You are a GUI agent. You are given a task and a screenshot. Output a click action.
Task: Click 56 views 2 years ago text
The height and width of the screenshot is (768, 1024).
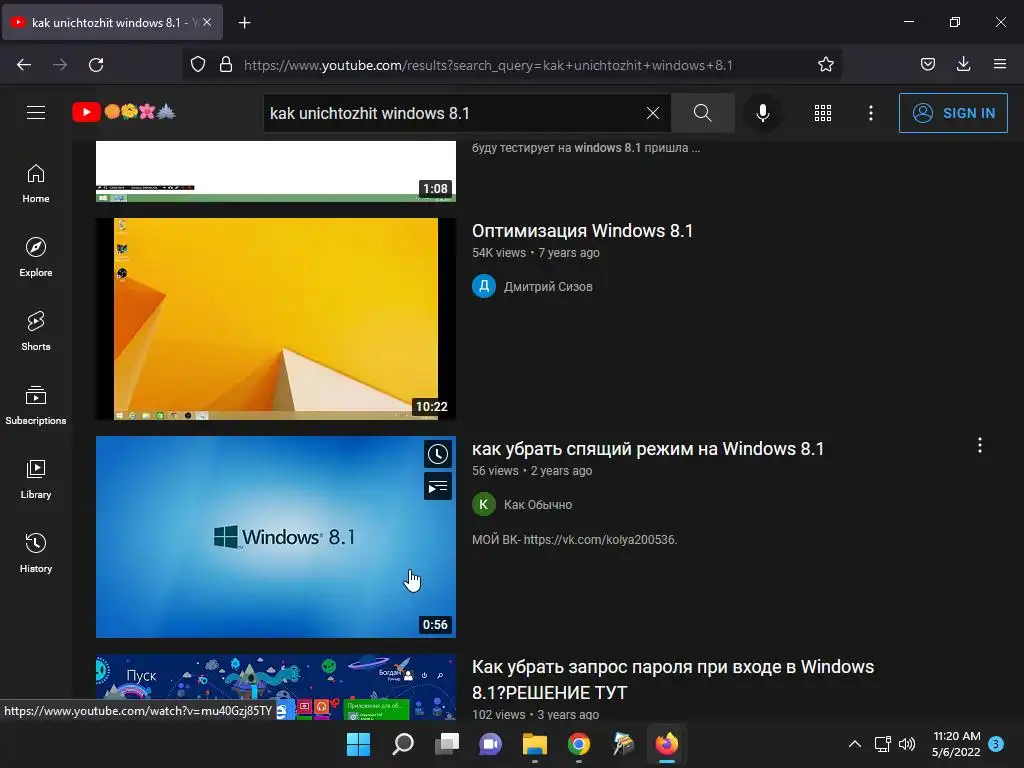[532, 471]
